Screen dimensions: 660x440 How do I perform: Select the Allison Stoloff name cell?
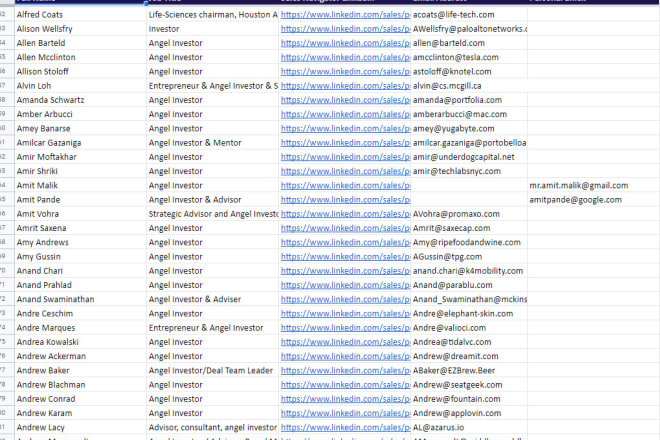coord(80,72)
